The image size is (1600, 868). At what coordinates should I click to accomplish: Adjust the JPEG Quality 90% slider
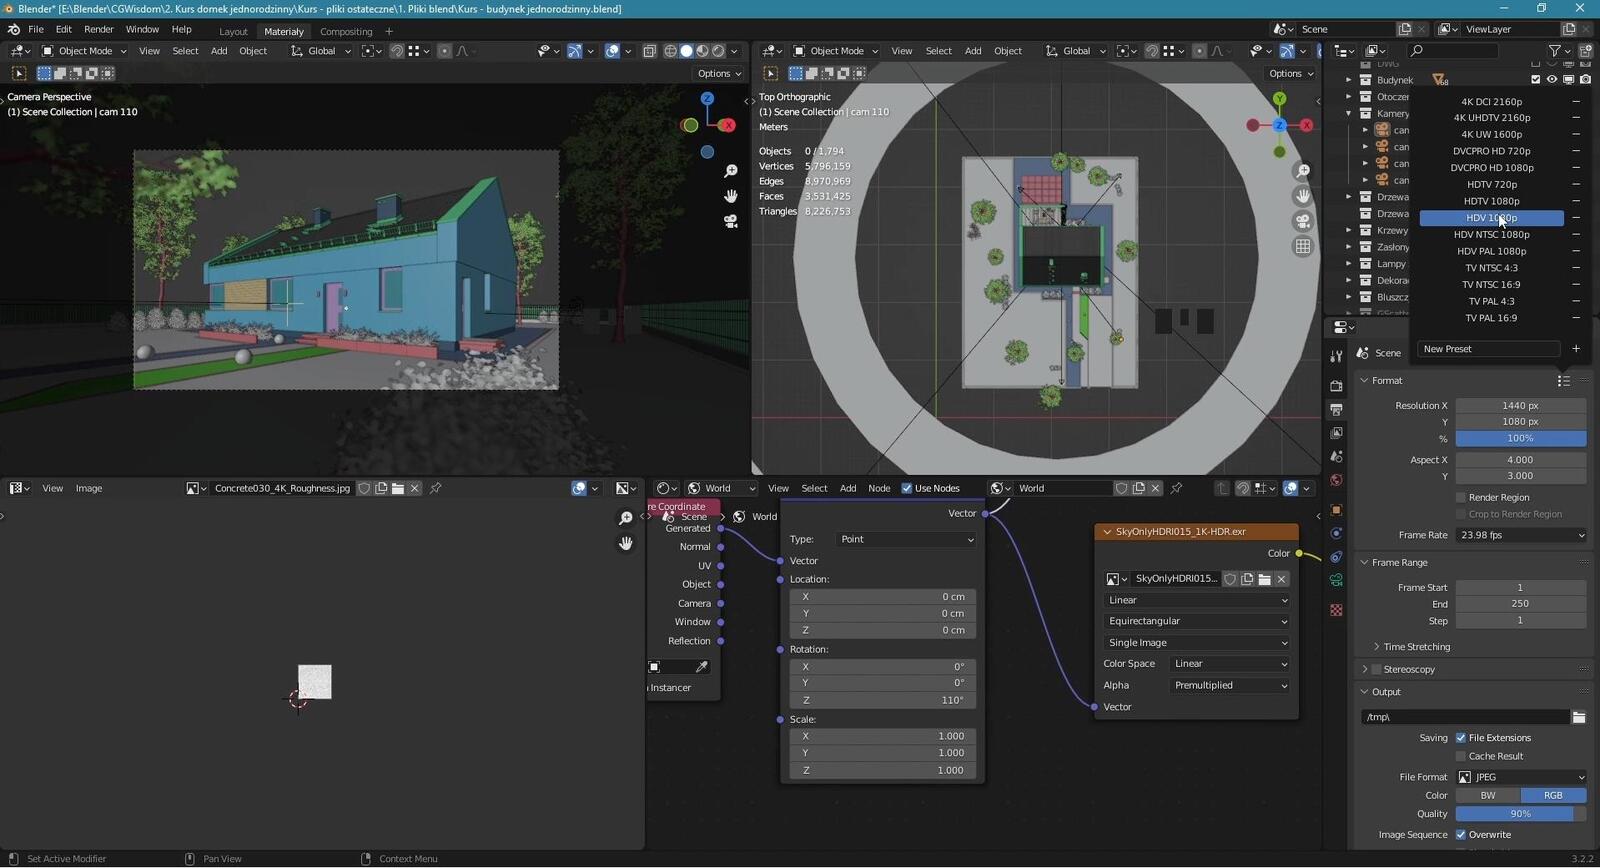(x=1520, y=814)
